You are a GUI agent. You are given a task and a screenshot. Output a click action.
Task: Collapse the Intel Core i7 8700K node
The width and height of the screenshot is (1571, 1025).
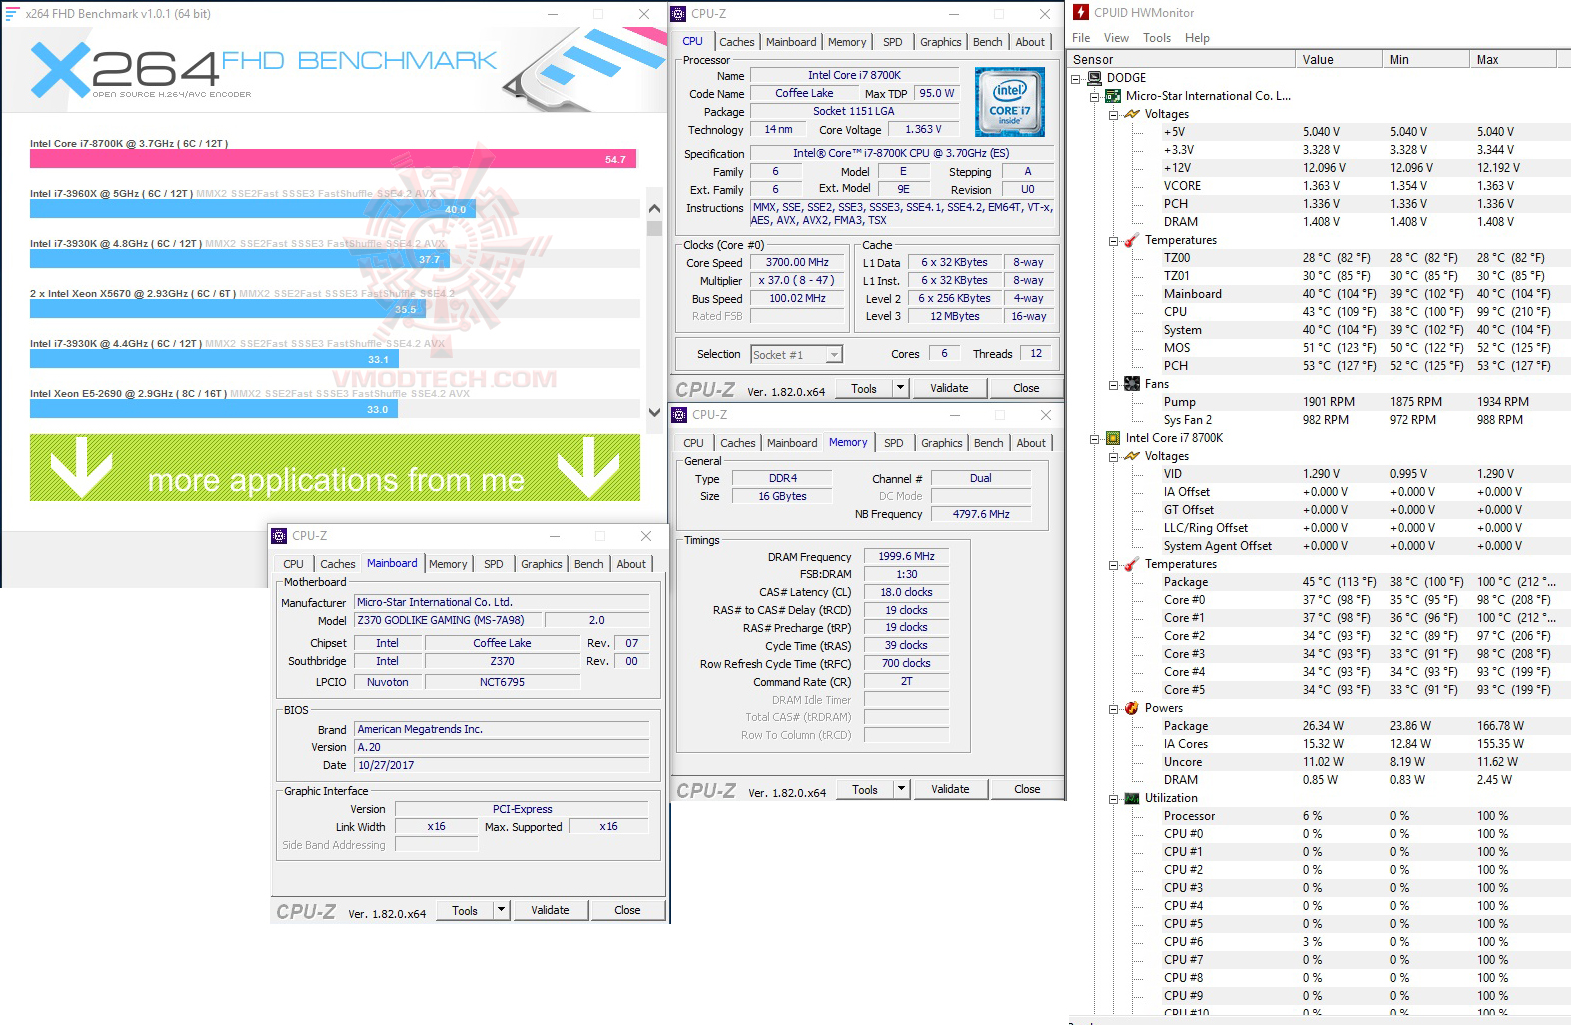pyautogui.click(x=1095, y=438)
